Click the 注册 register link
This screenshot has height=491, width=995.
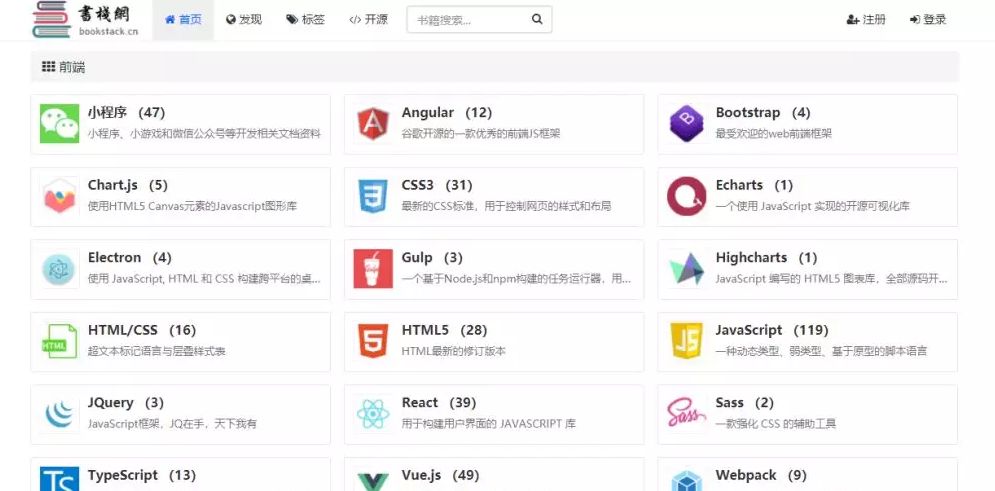click(866, 20)
